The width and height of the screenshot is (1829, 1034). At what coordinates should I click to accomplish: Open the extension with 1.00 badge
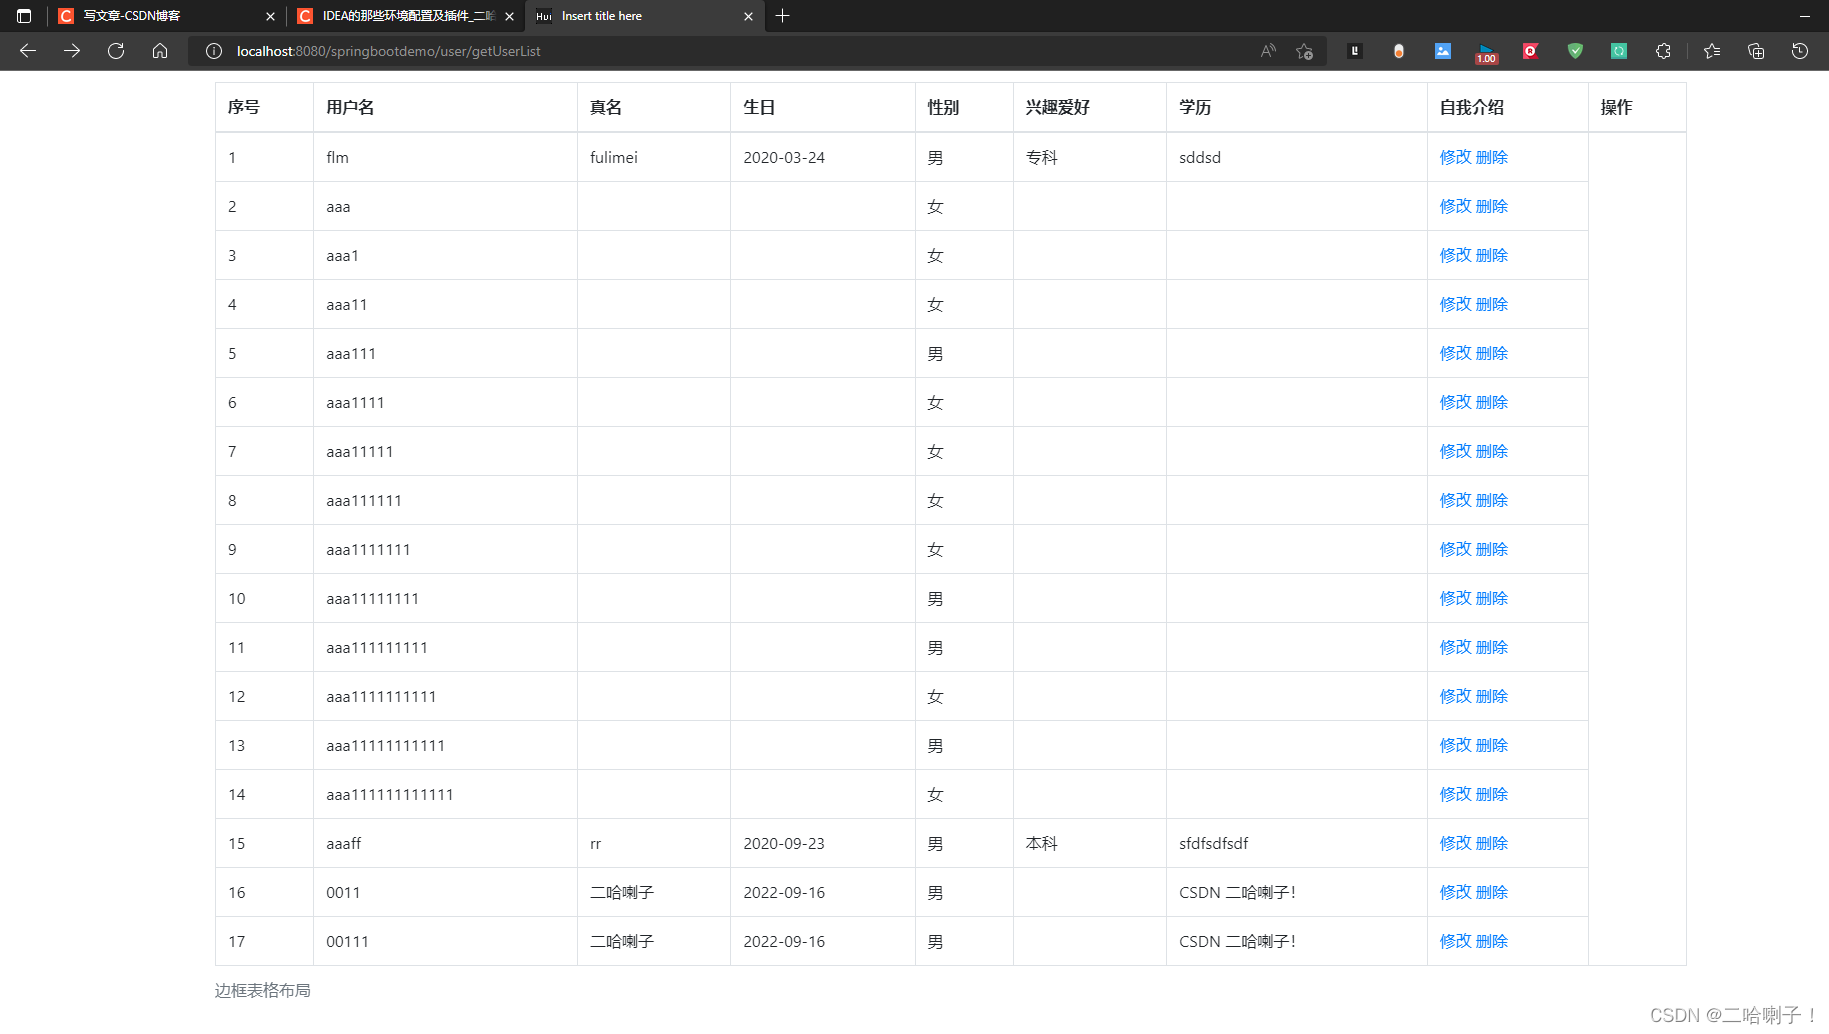coord(1487,53)
